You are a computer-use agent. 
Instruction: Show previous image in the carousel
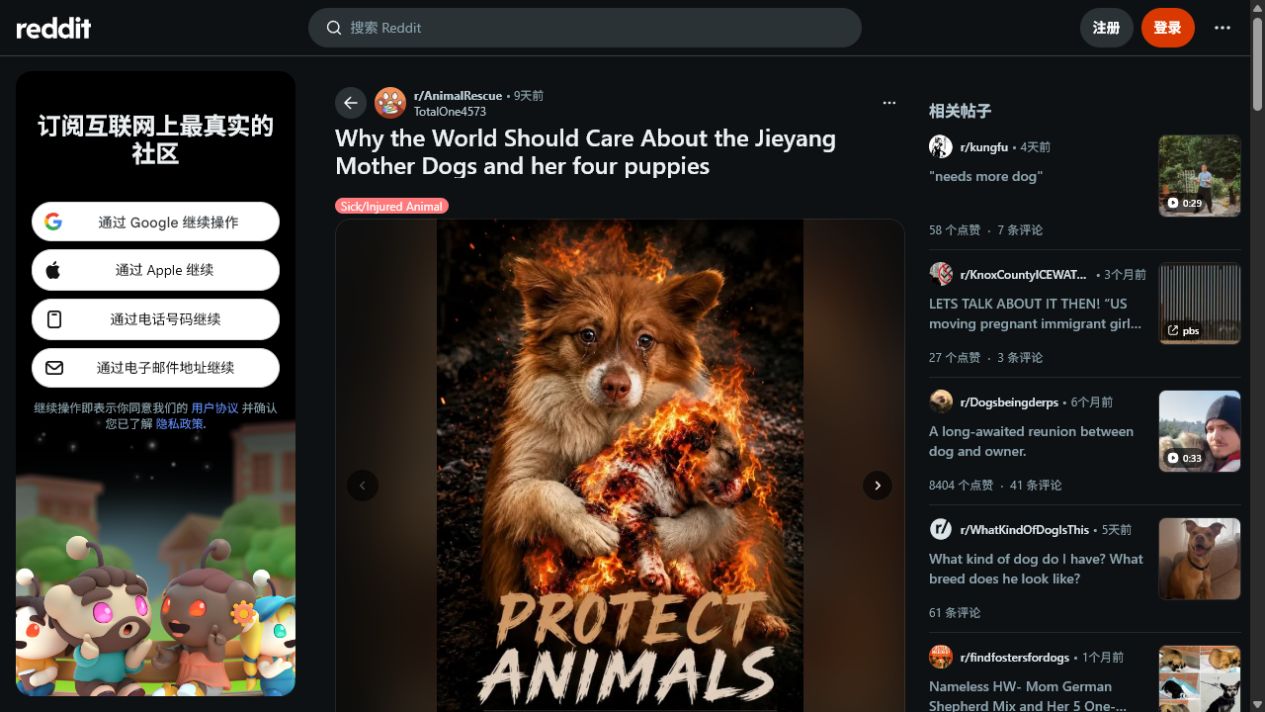coord(362,485)
